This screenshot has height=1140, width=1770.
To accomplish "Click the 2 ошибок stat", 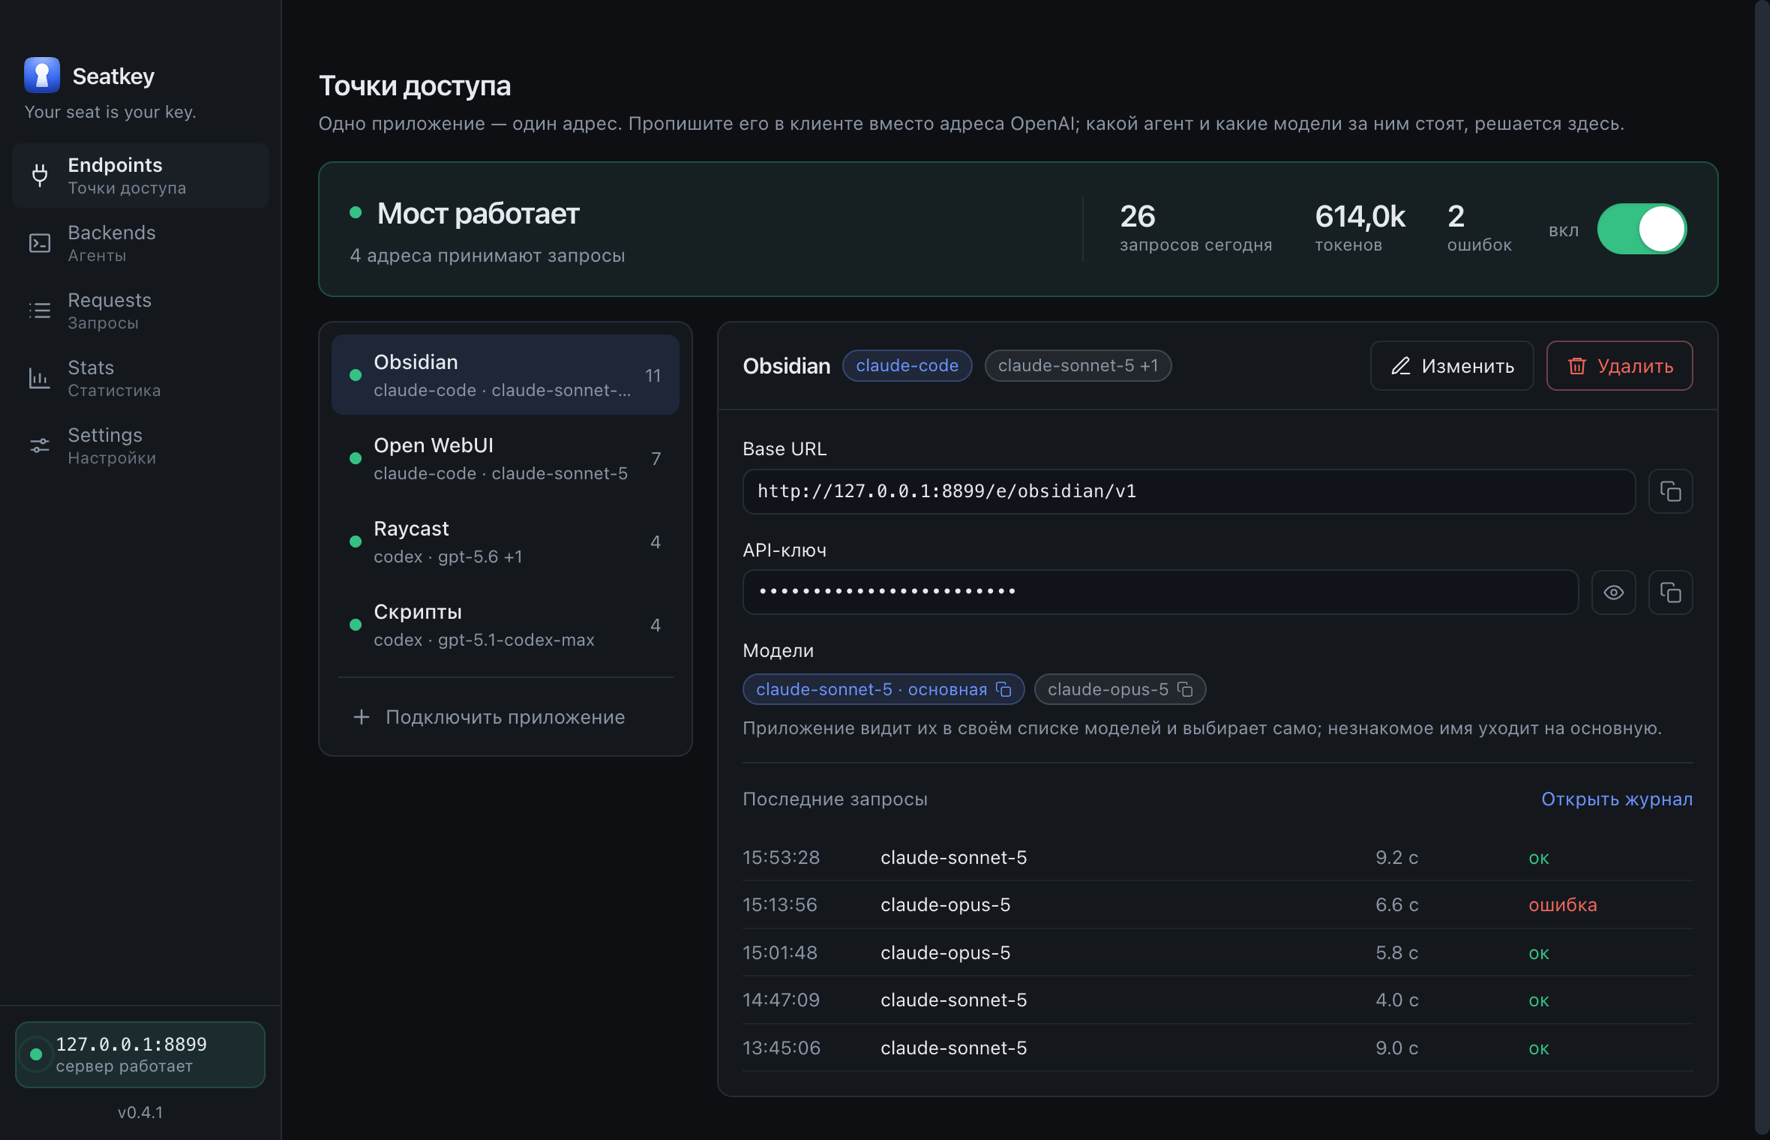I will pos(1479,229).
